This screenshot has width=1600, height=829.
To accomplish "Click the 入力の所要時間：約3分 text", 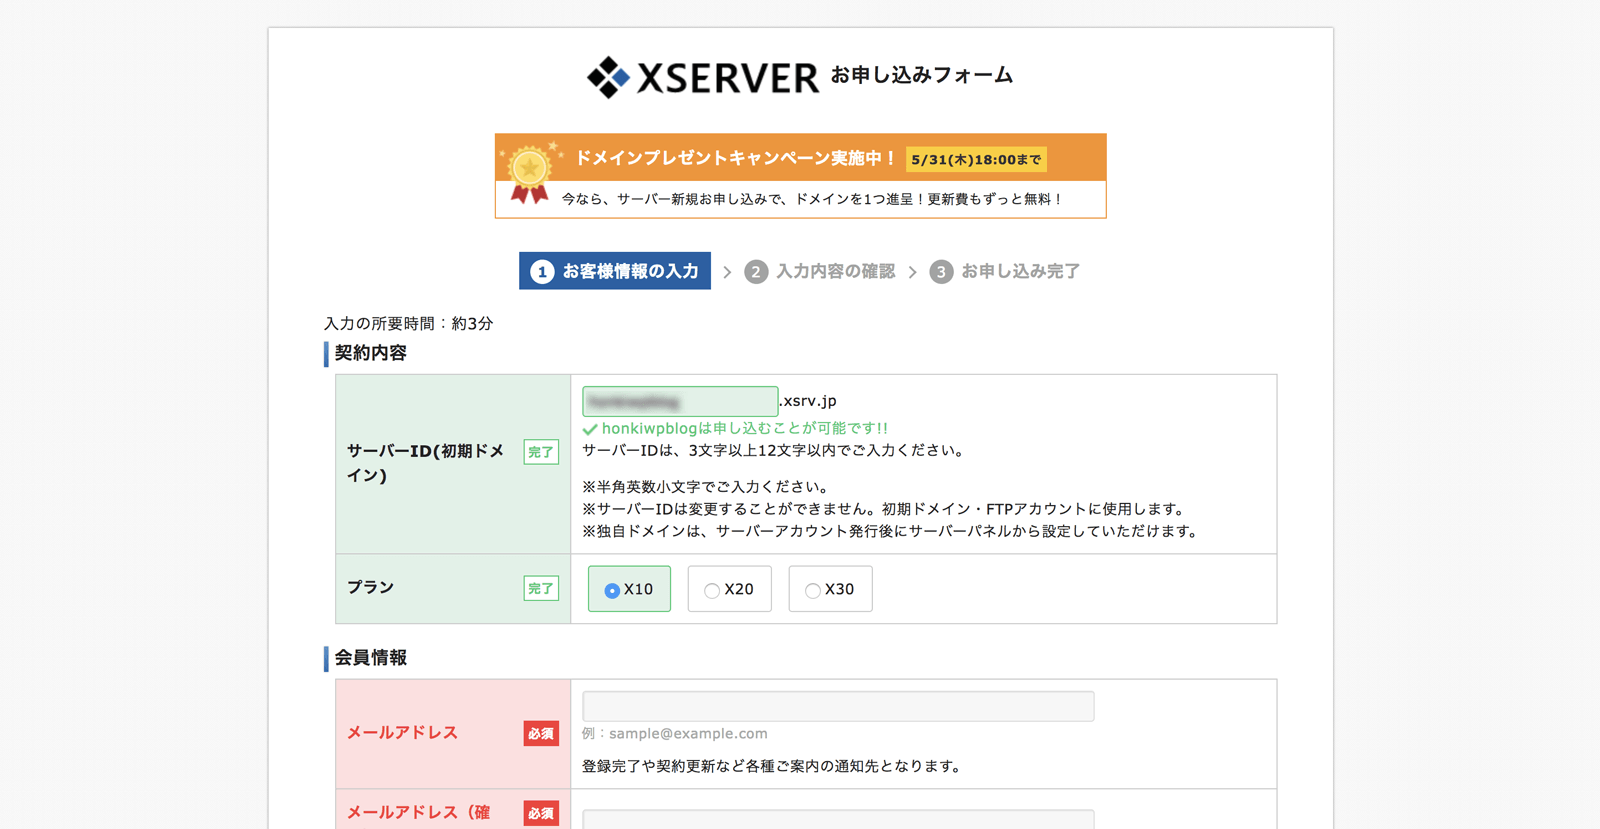I will pos(409,324).
